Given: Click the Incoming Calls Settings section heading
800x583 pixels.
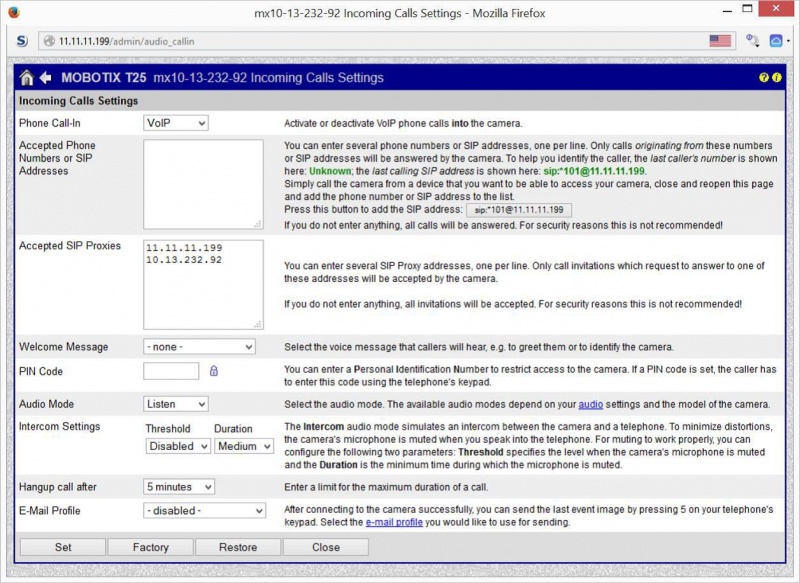Looking at the screenshot, I should coord(78,101).
